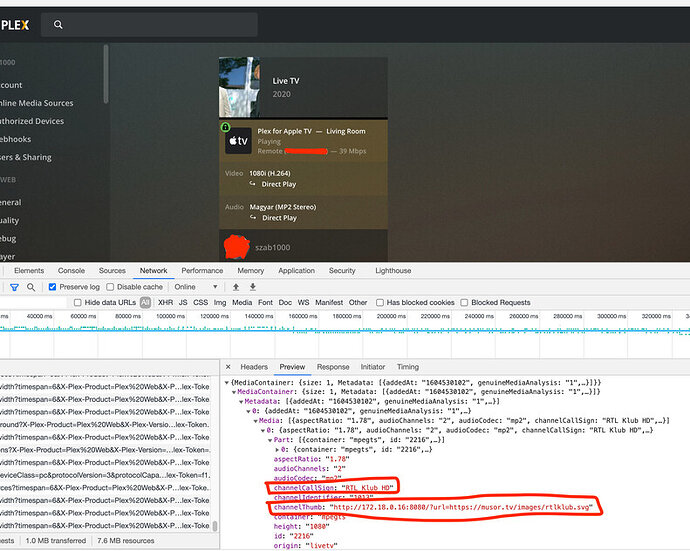
Task: Filter network requests by CSS
Action: coord(201,302)
